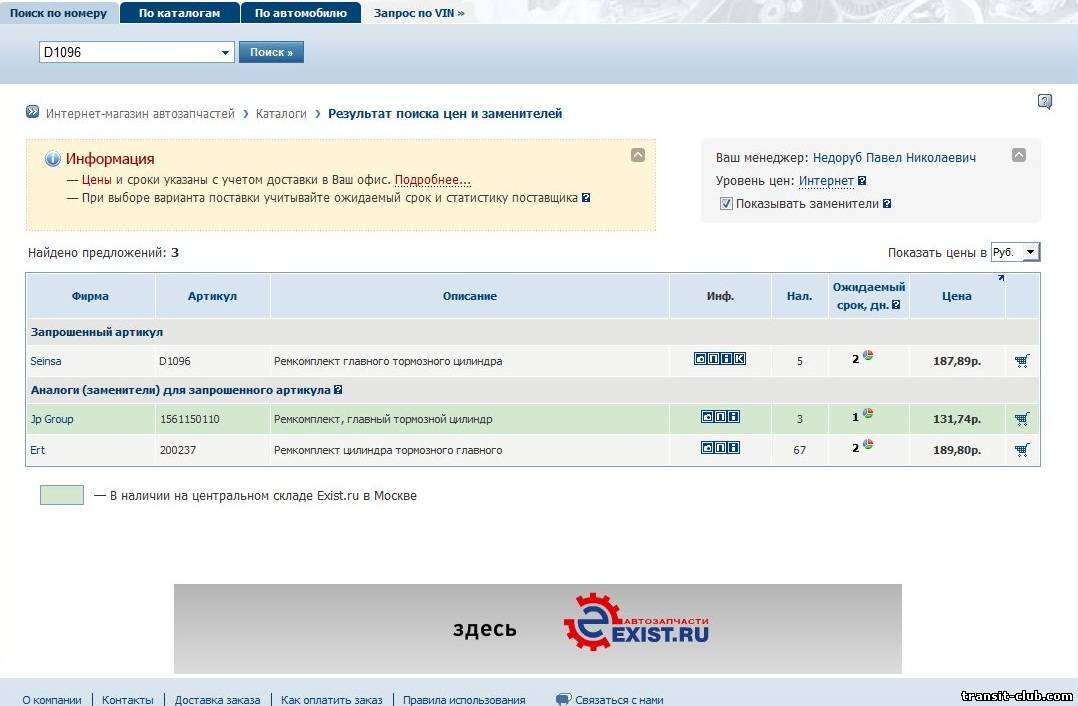Switch to По автомобилю tab

coord(300,13)
